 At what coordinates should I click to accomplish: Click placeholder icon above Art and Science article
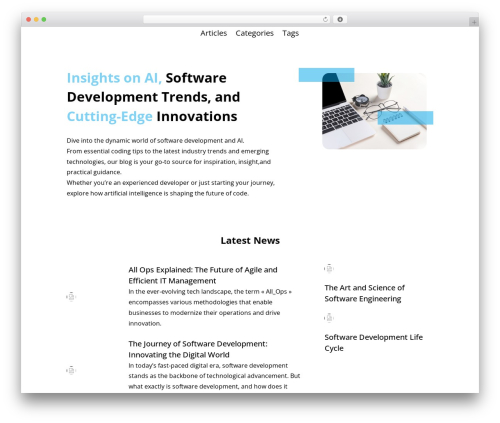click(329, 268)
